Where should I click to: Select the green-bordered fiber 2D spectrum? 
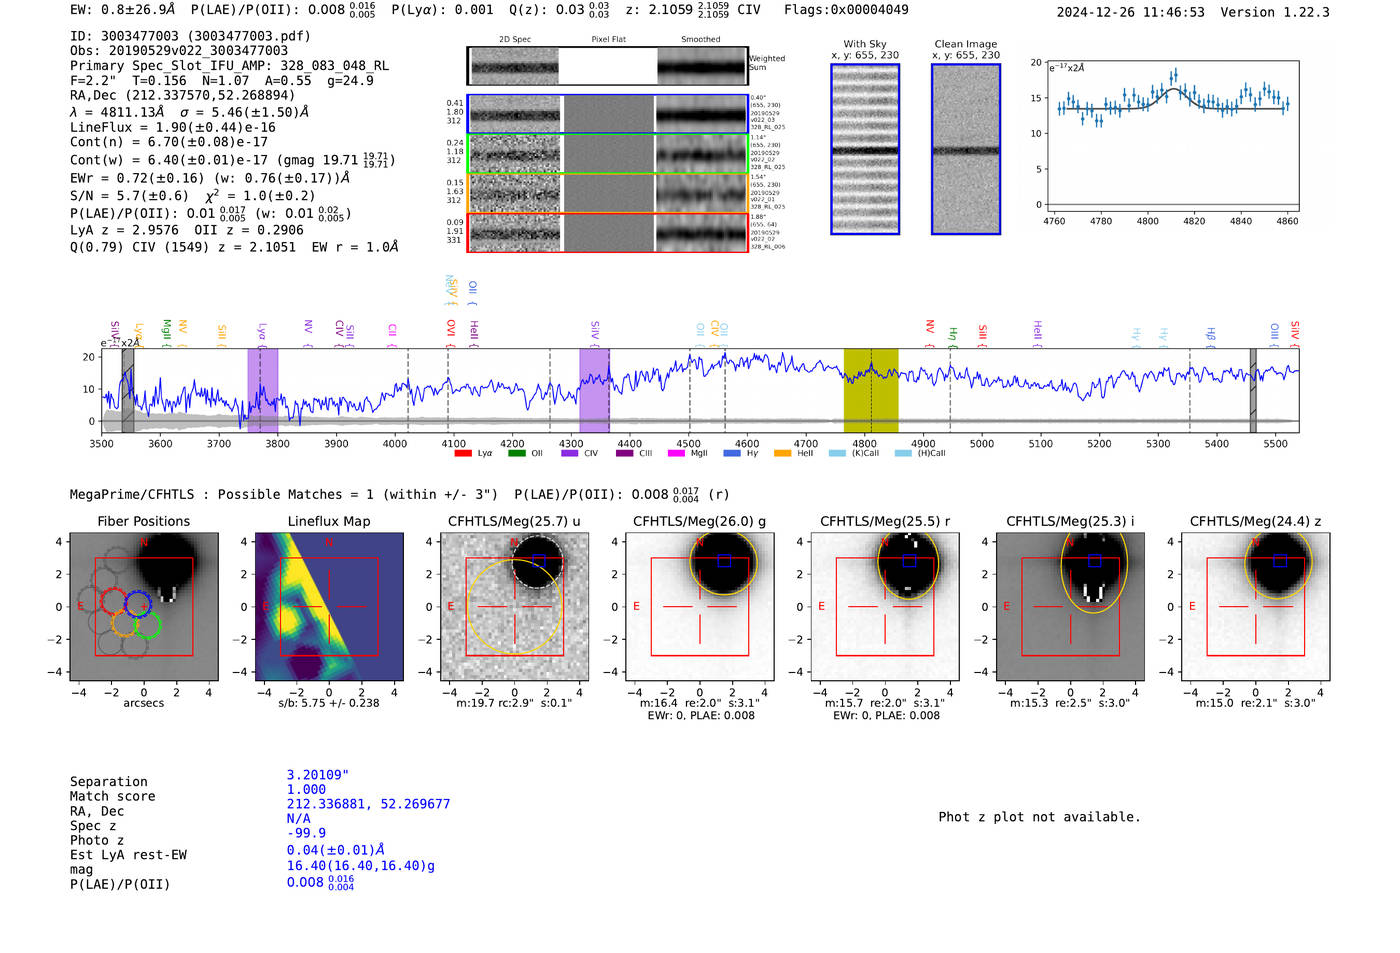point(608,154)
